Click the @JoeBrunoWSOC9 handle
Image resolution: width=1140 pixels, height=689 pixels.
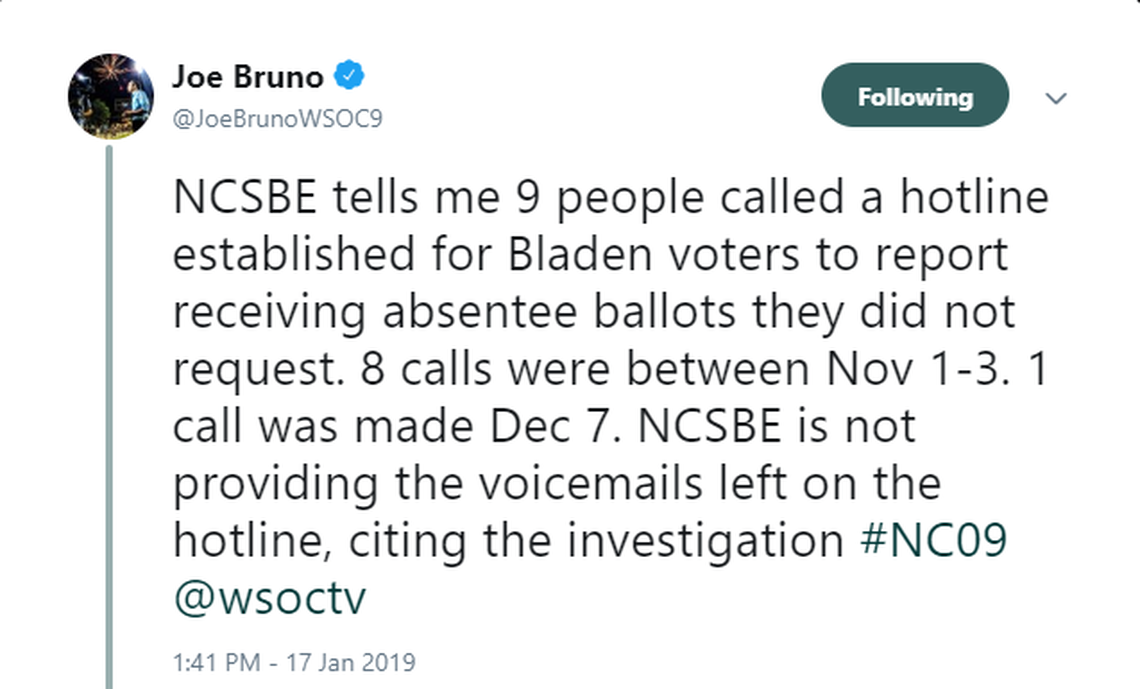[277, 119]
